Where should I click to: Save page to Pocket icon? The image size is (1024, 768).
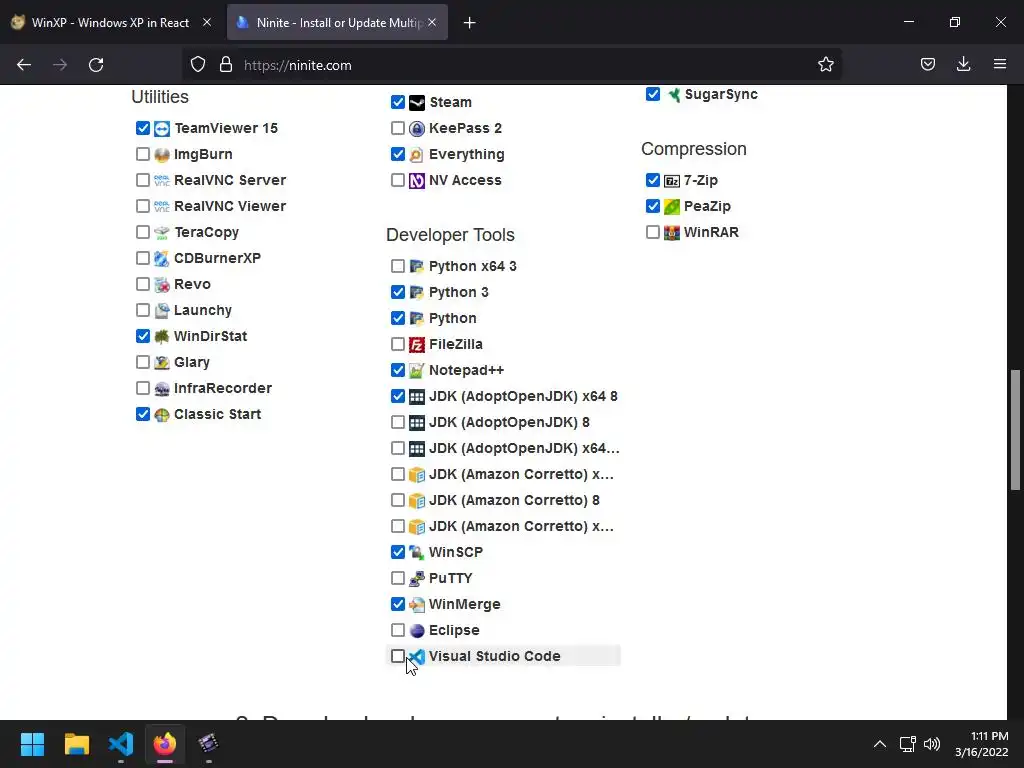927,64
